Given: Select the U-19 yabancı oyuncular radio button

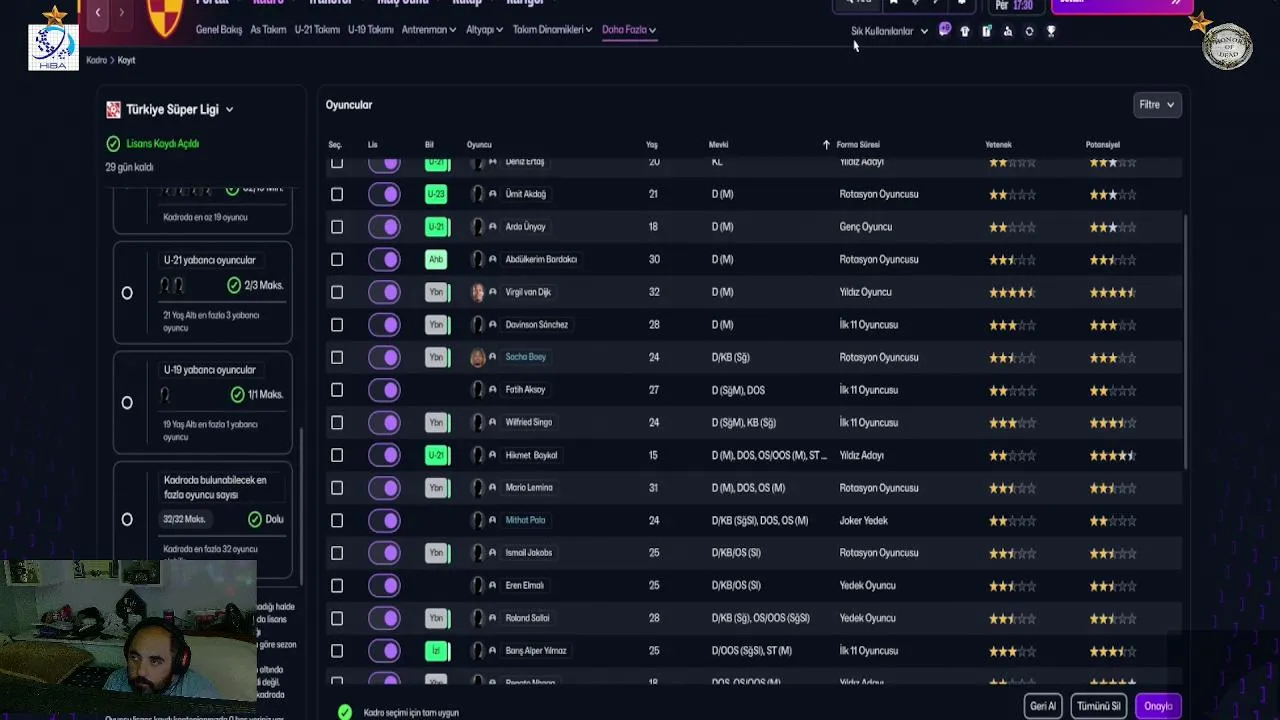Looking at the screenshot, I should pyautogui.click(x=127, y=403).
